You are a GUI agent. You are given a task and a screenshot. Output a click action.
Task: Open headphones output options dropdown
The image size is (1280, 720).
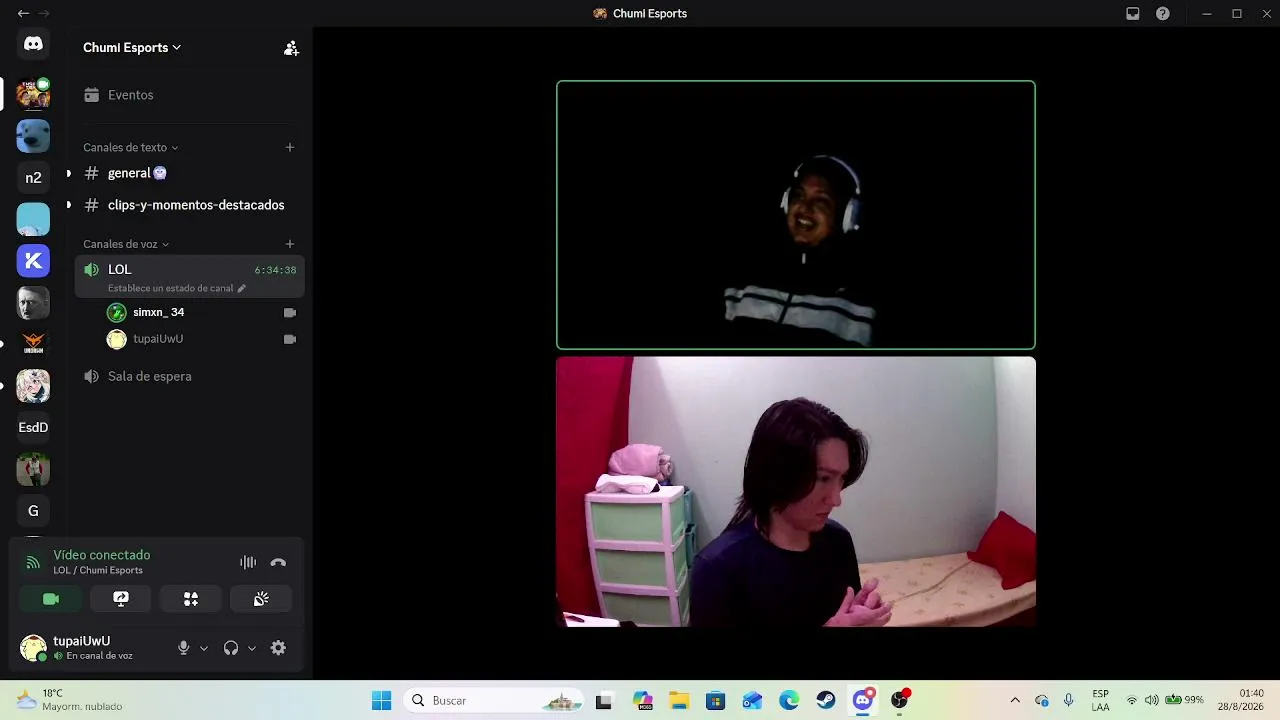point(252,648)
